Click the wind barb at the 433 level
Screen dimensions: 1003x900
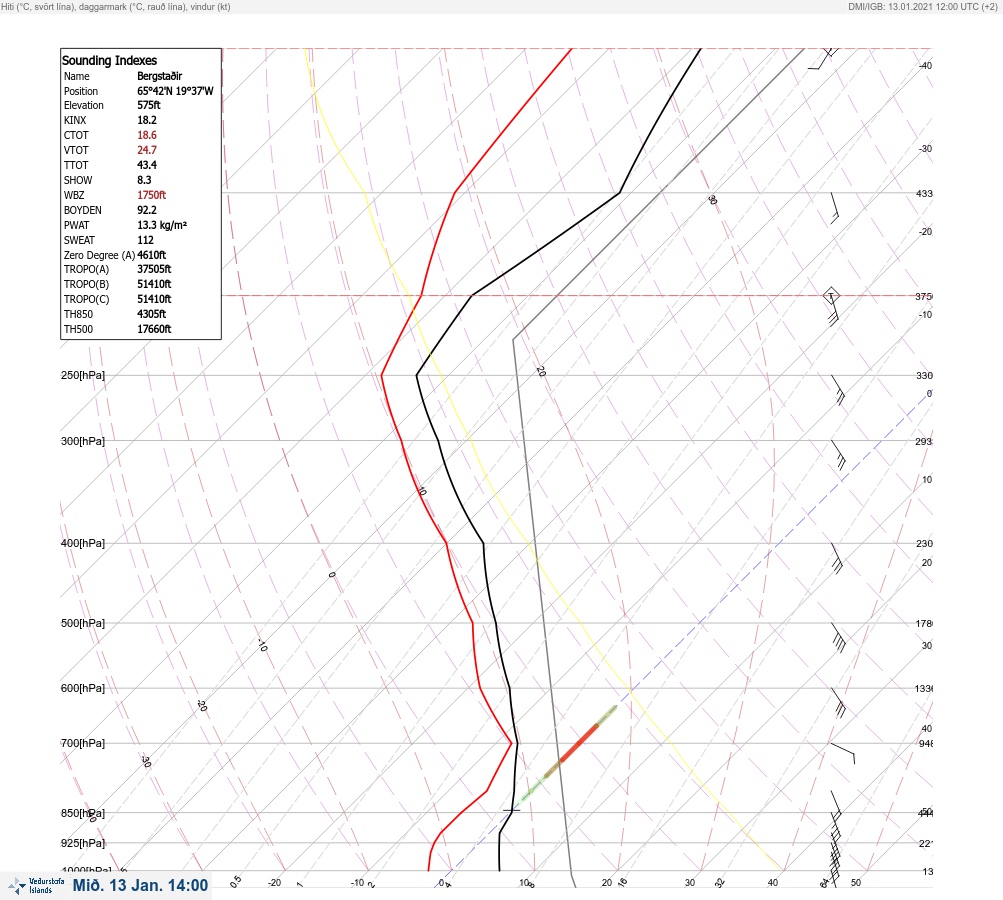834,208
